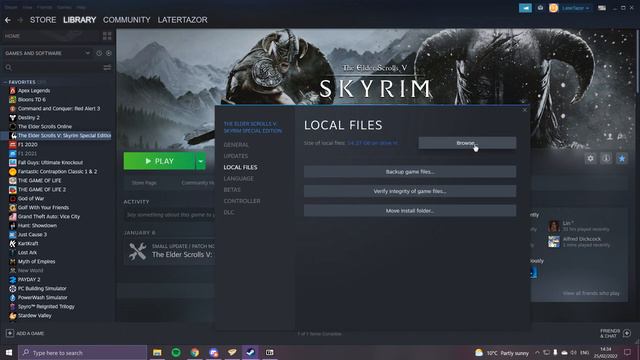This screenshot has width=640, height=360.
Task: Select Apex Legends in the library list
Action: [x=34, y=91]
